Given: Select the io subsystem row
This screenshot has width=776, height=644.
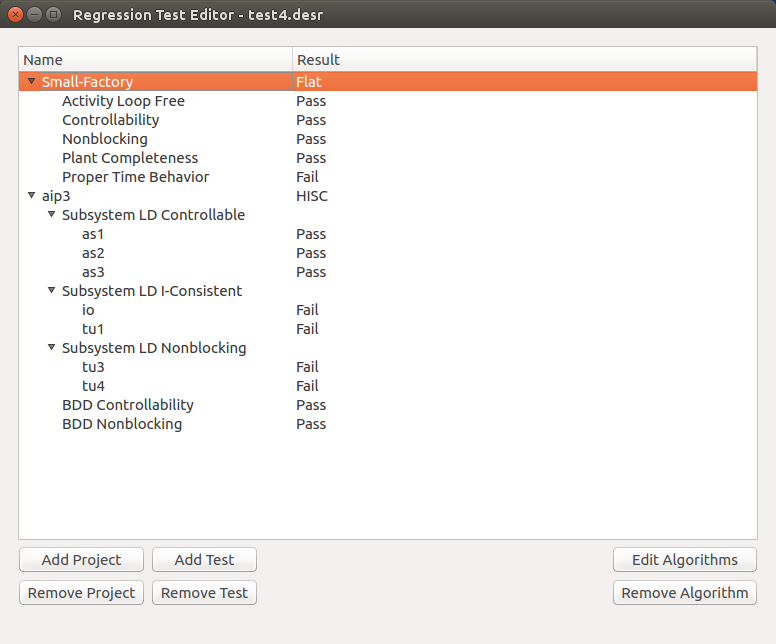Looking at the screenshot, I should click(x=88, y=310).
